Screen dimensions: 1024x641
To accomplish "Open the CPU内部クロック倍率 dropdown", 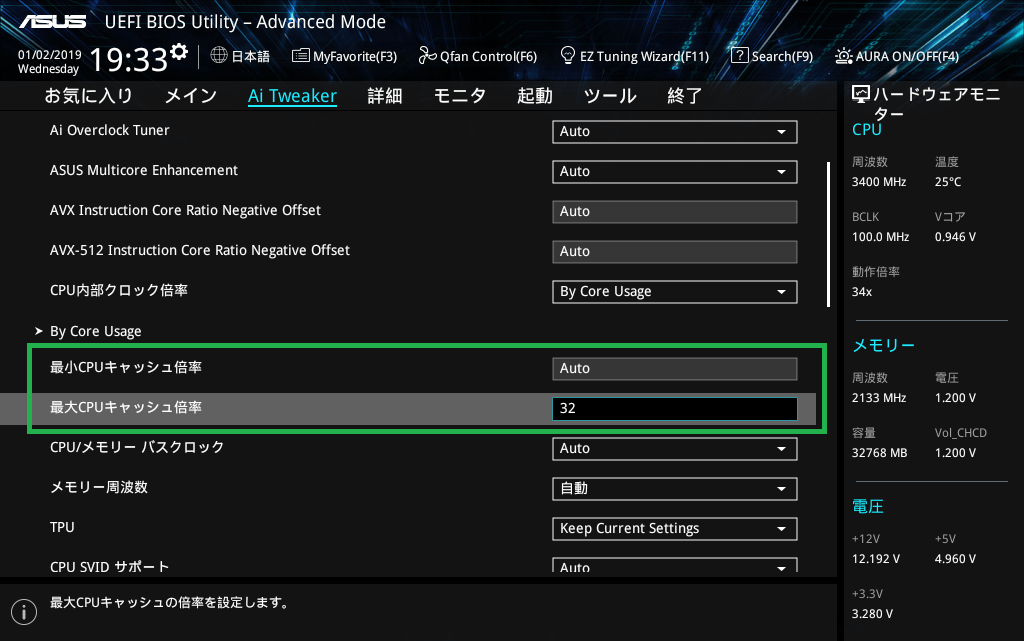I will point(675,292).
